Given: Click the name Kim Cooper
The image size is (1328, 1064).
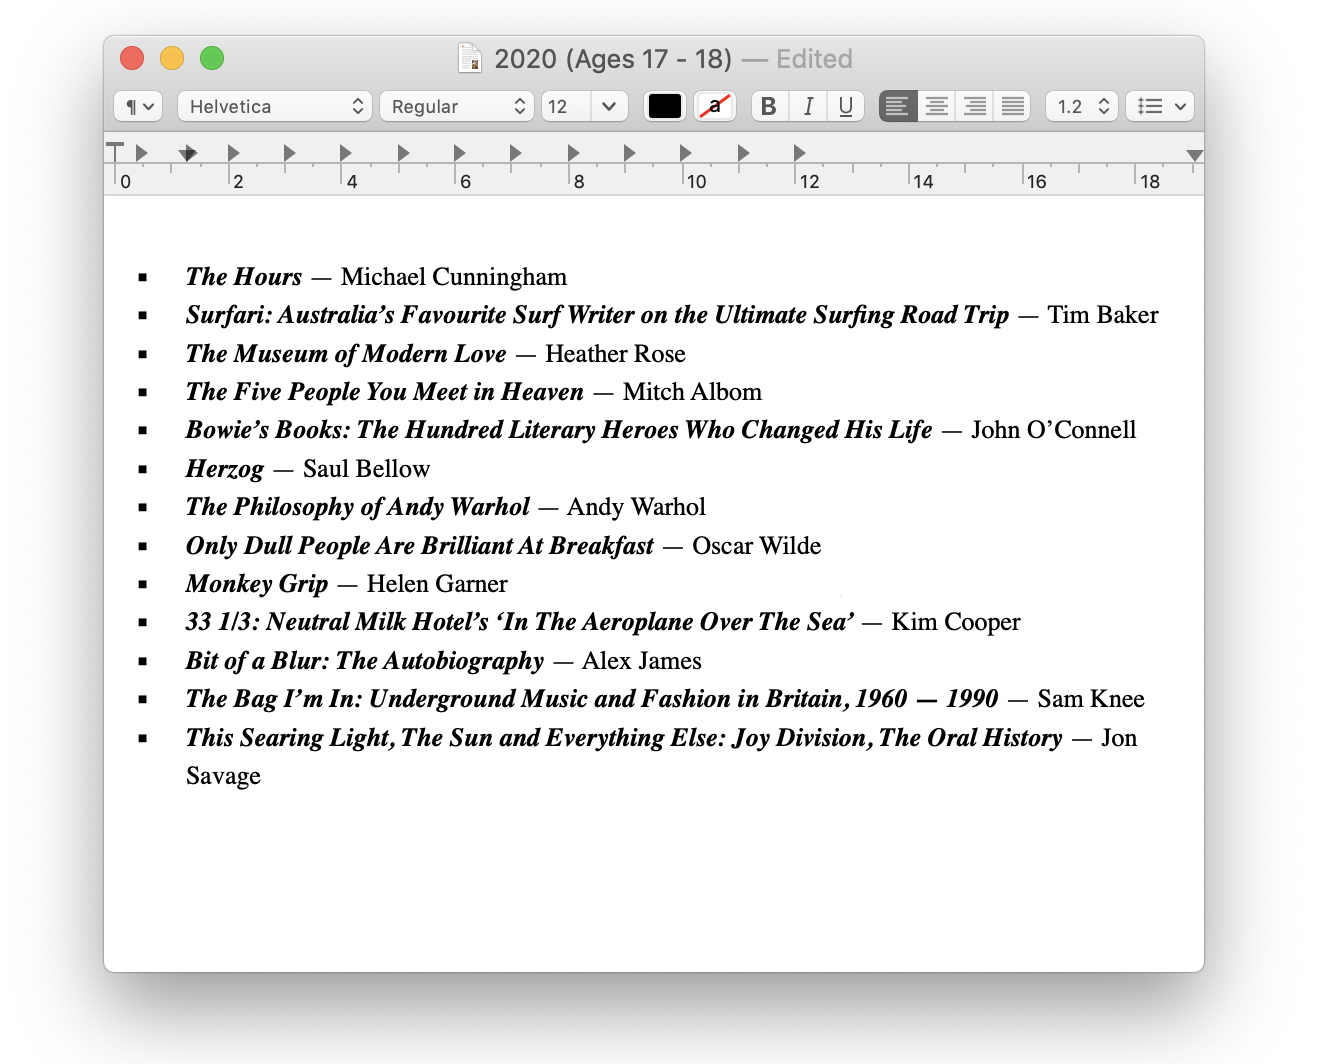Looking at the screenshot, I should click(x=956, y=622).
